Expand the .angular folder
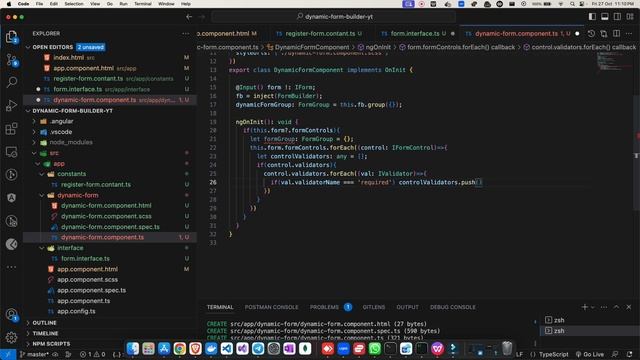 62,121
